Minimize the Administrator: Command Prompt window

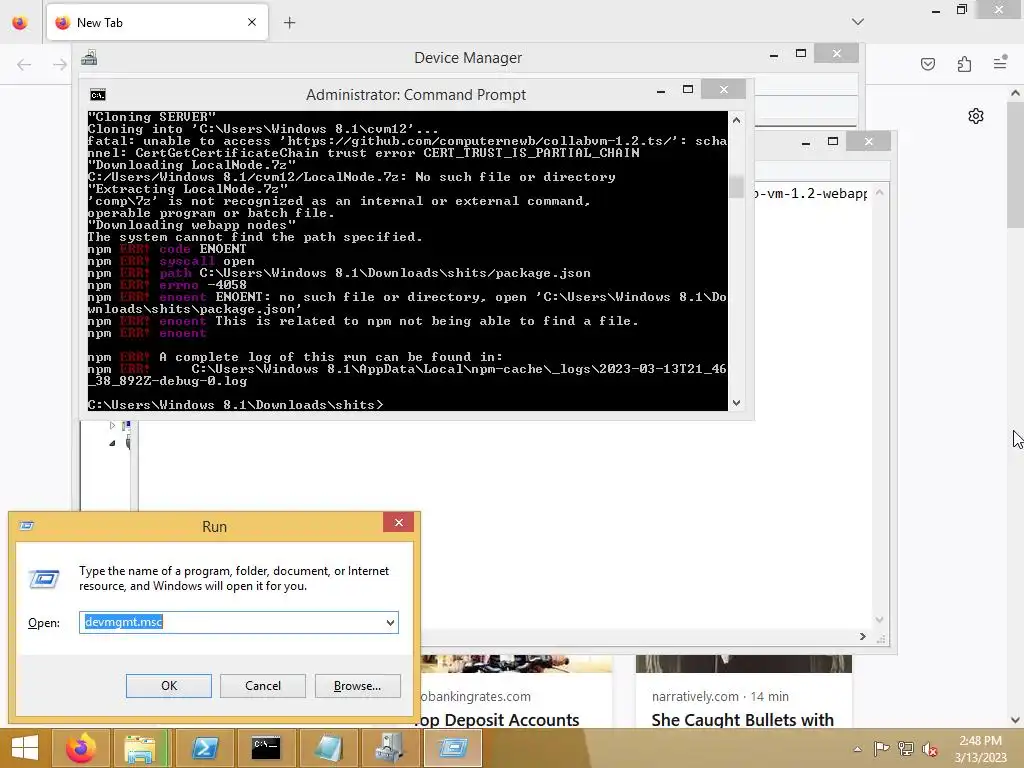point(661,90)
